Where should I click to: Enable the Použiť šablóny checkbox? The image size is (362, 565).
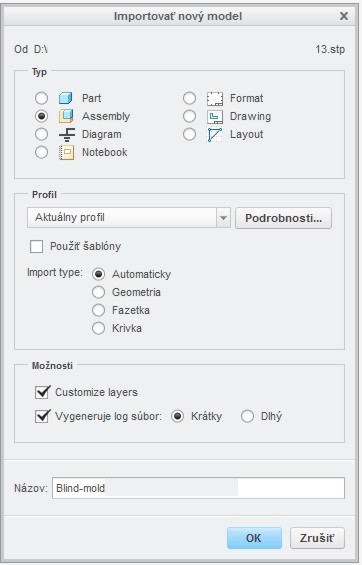36,246
